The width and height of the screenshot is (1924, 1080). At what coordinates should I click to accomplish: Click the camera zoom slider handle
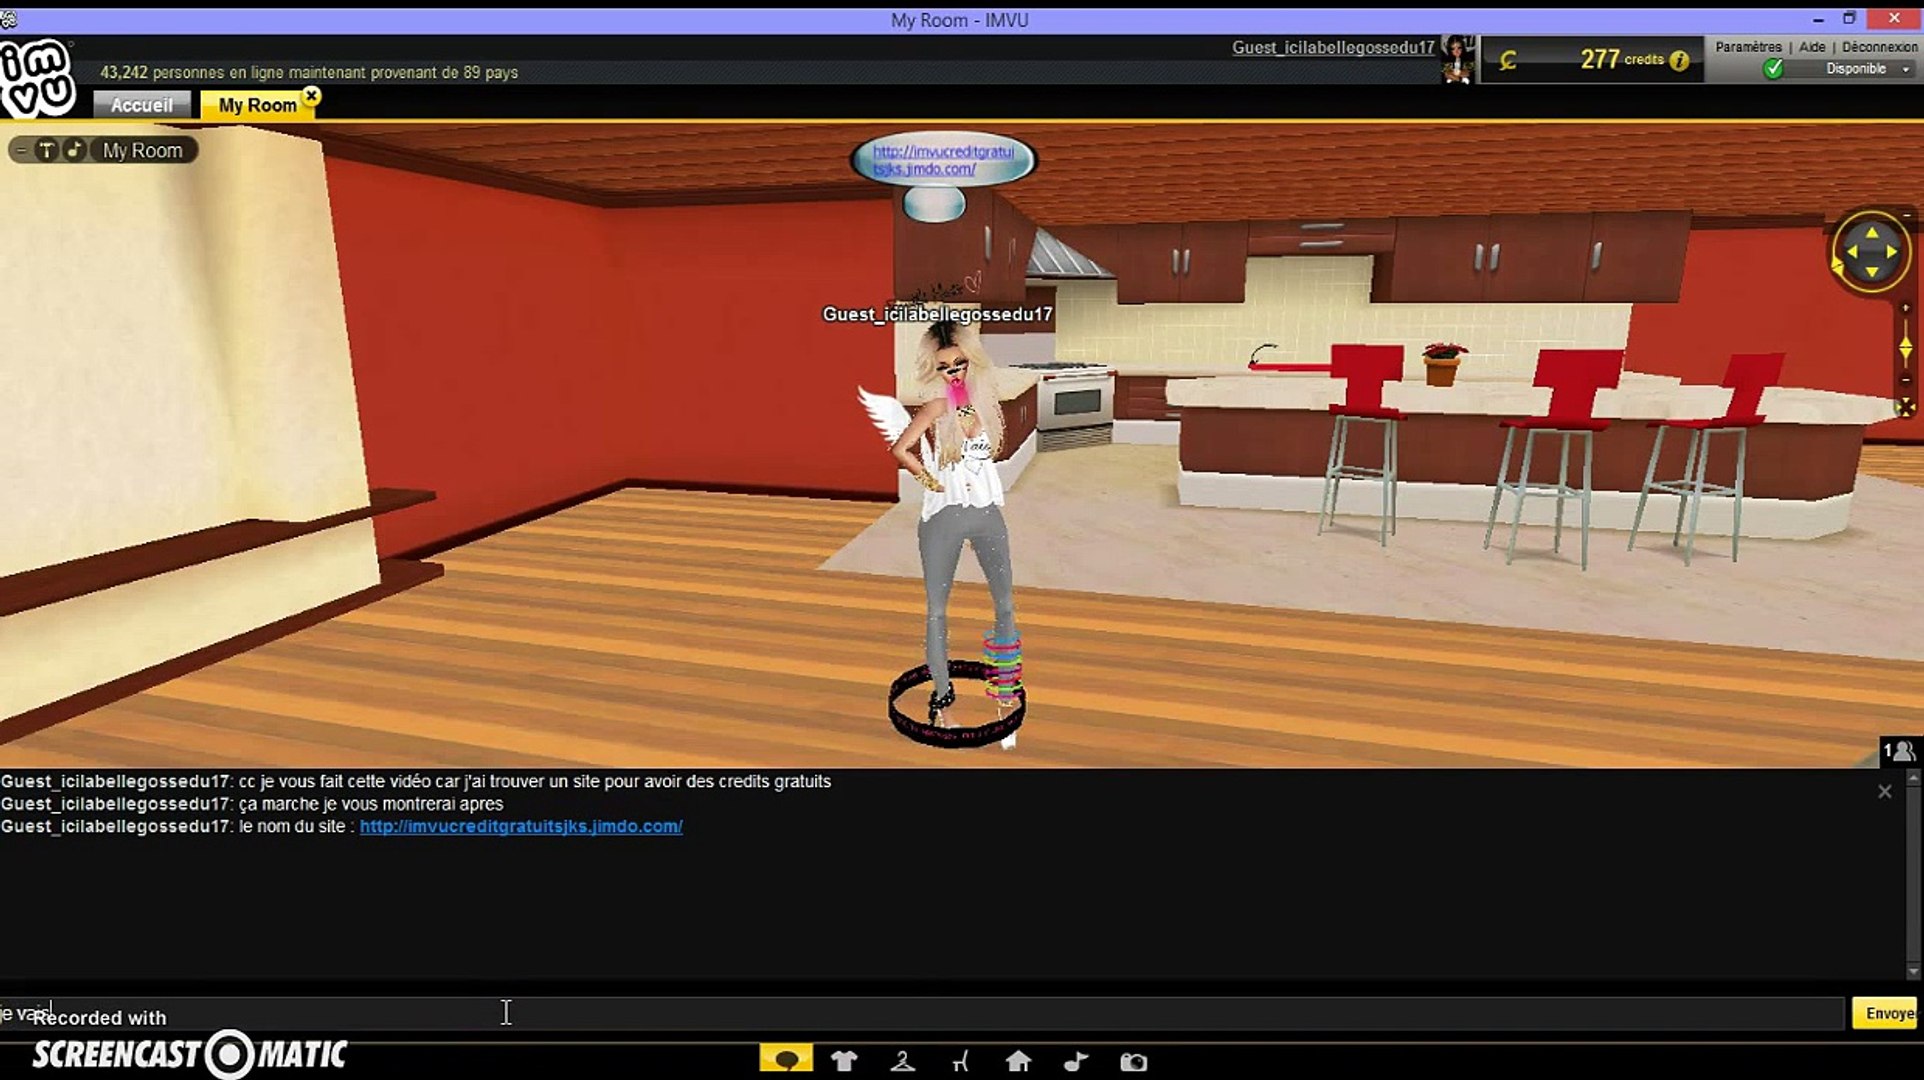pos(1905,347)
